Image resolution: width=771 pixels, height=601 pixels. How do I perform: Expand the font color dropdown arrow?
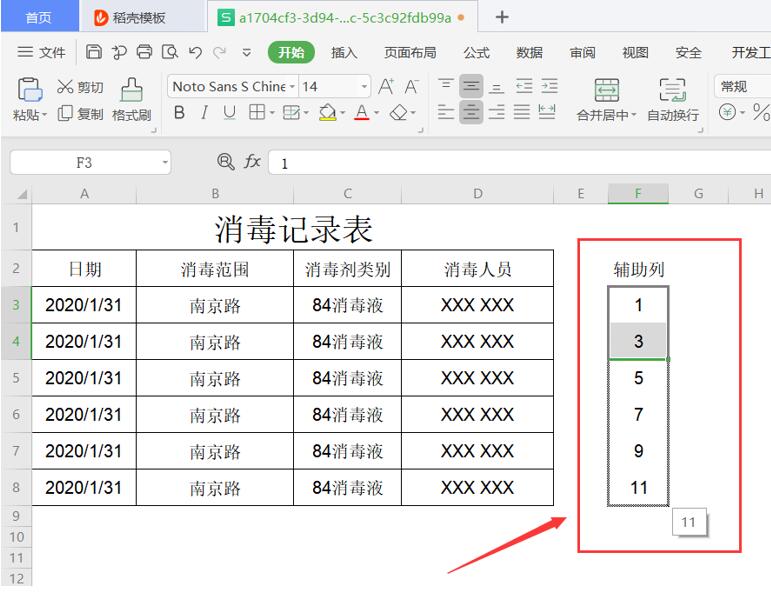click(377, 113)
